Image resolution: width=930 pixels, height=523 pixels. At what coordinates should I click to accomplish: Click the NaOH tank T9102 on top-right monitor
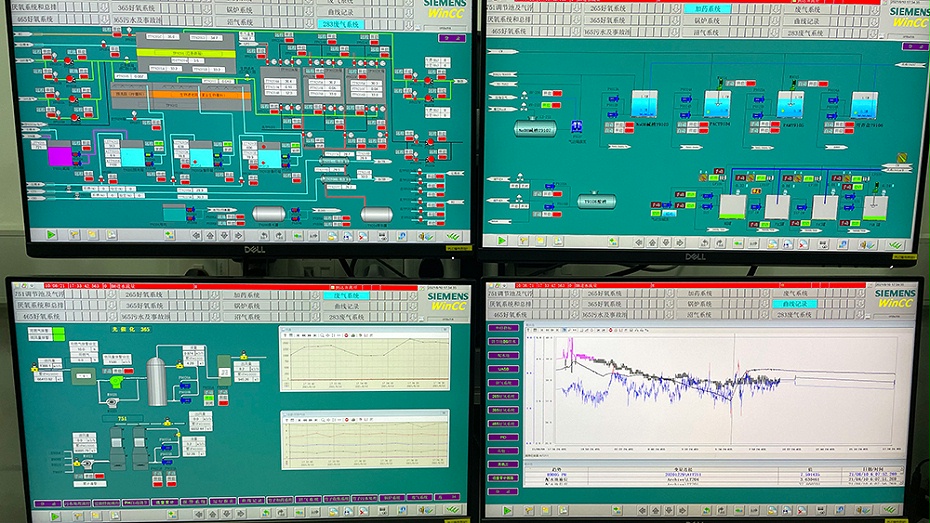(x=534, y=129)
